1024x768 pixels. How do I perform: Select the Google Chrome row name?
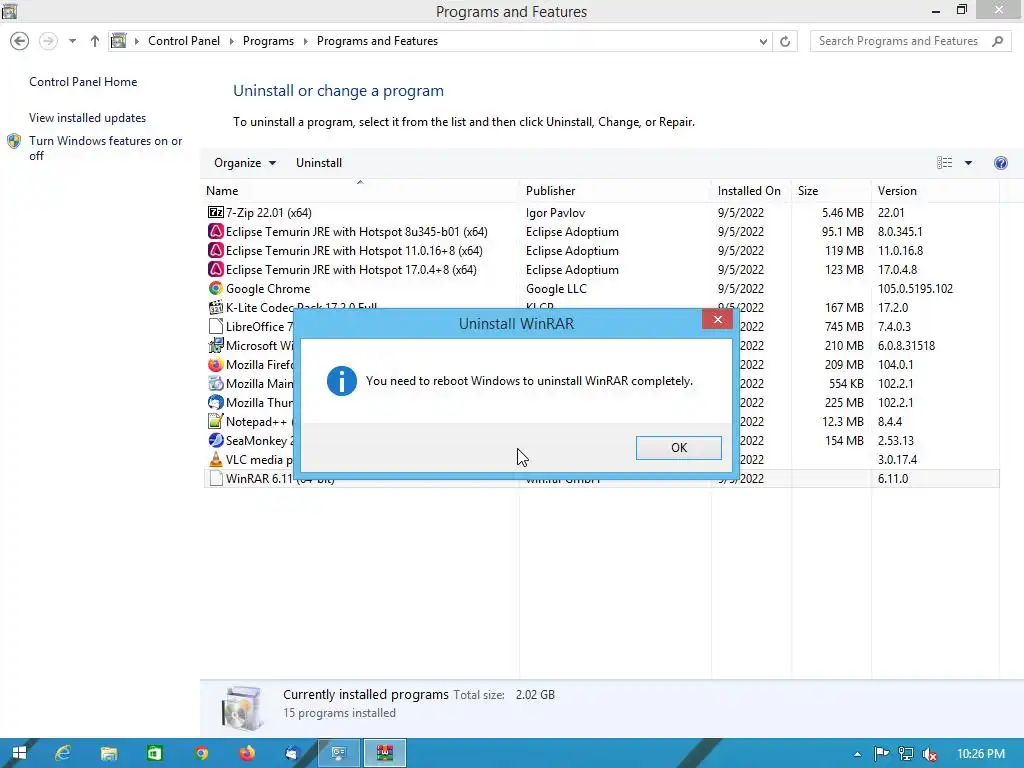268,289
